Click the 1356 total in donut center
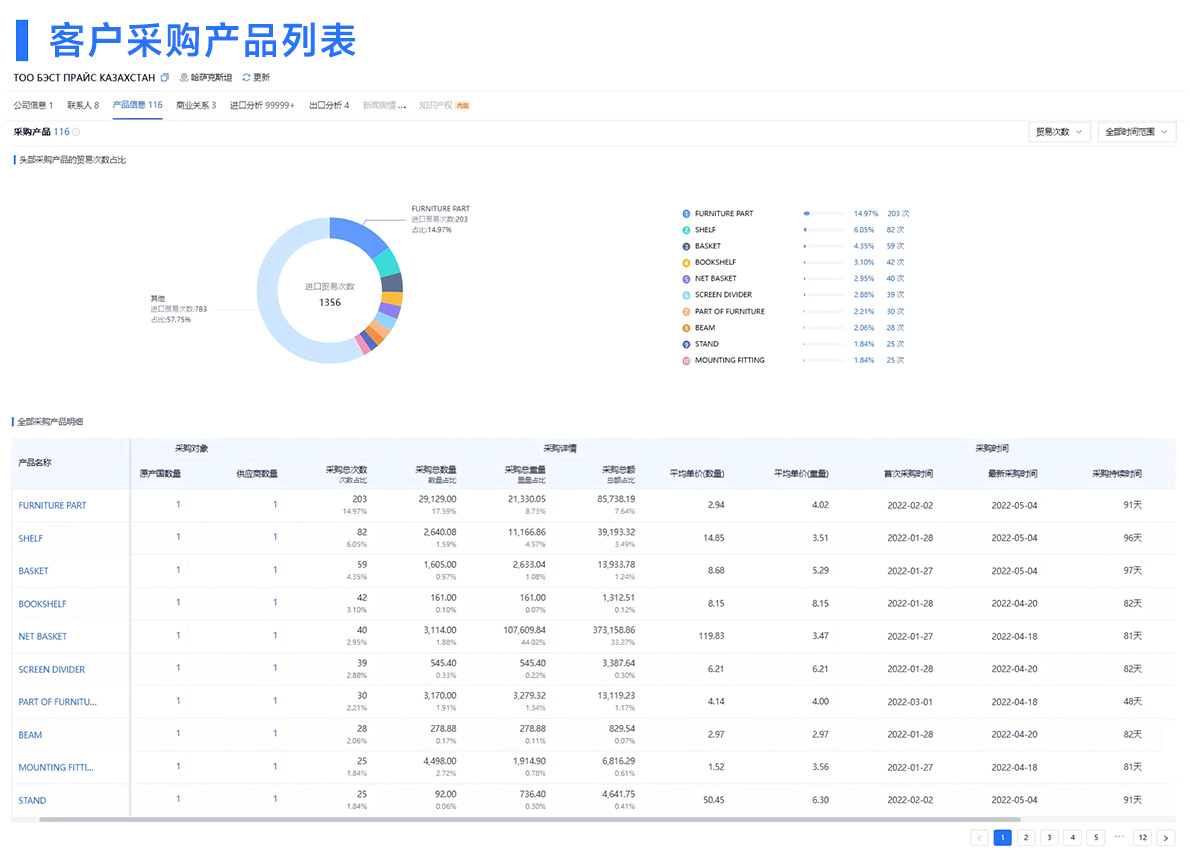The image size is (1190, 853). [x=330, y=303]
